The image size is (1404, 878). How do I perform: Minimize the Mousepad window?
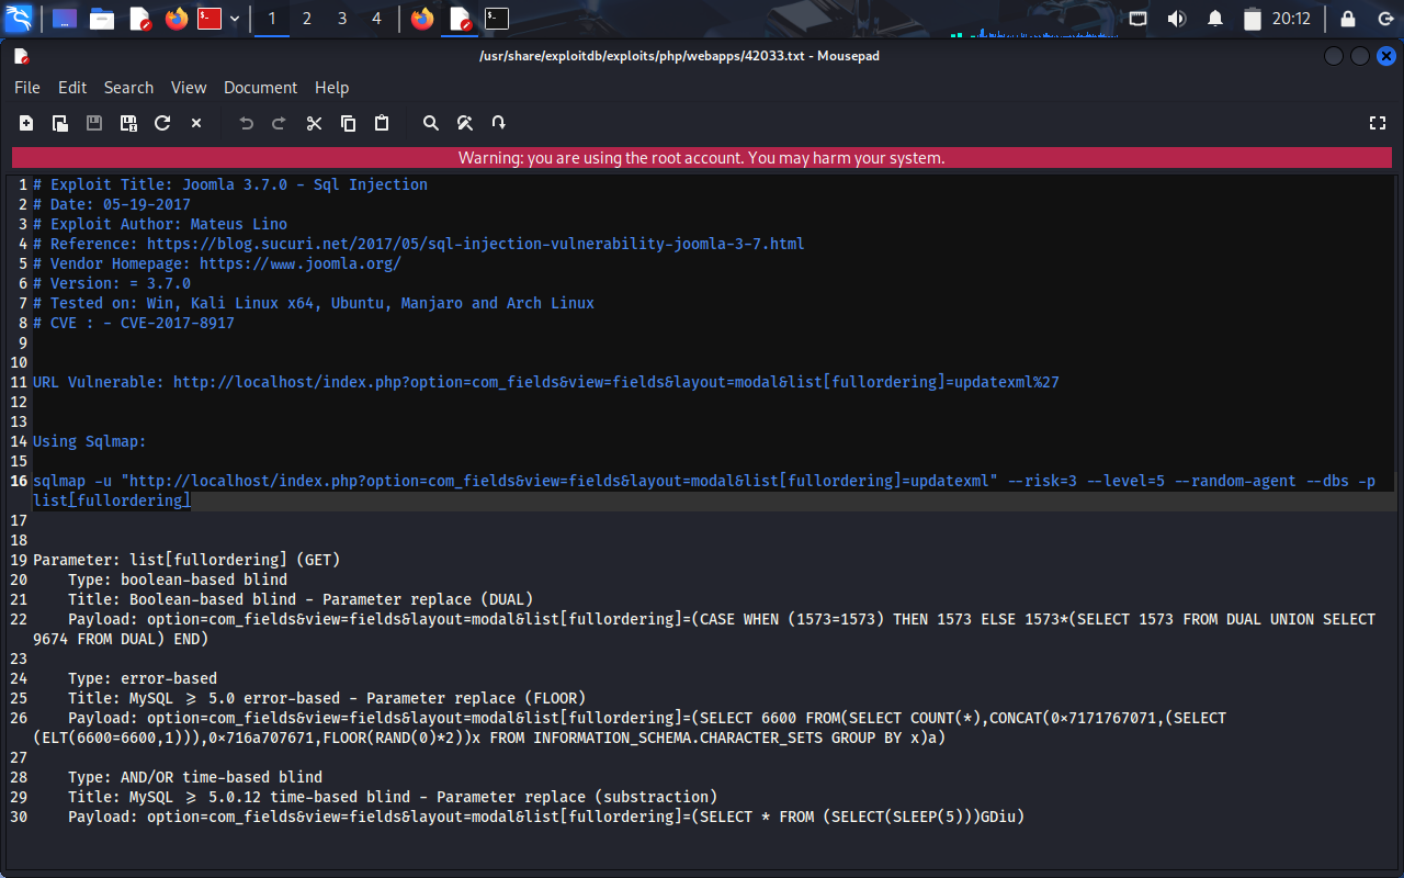click(x=1333, y=56)
